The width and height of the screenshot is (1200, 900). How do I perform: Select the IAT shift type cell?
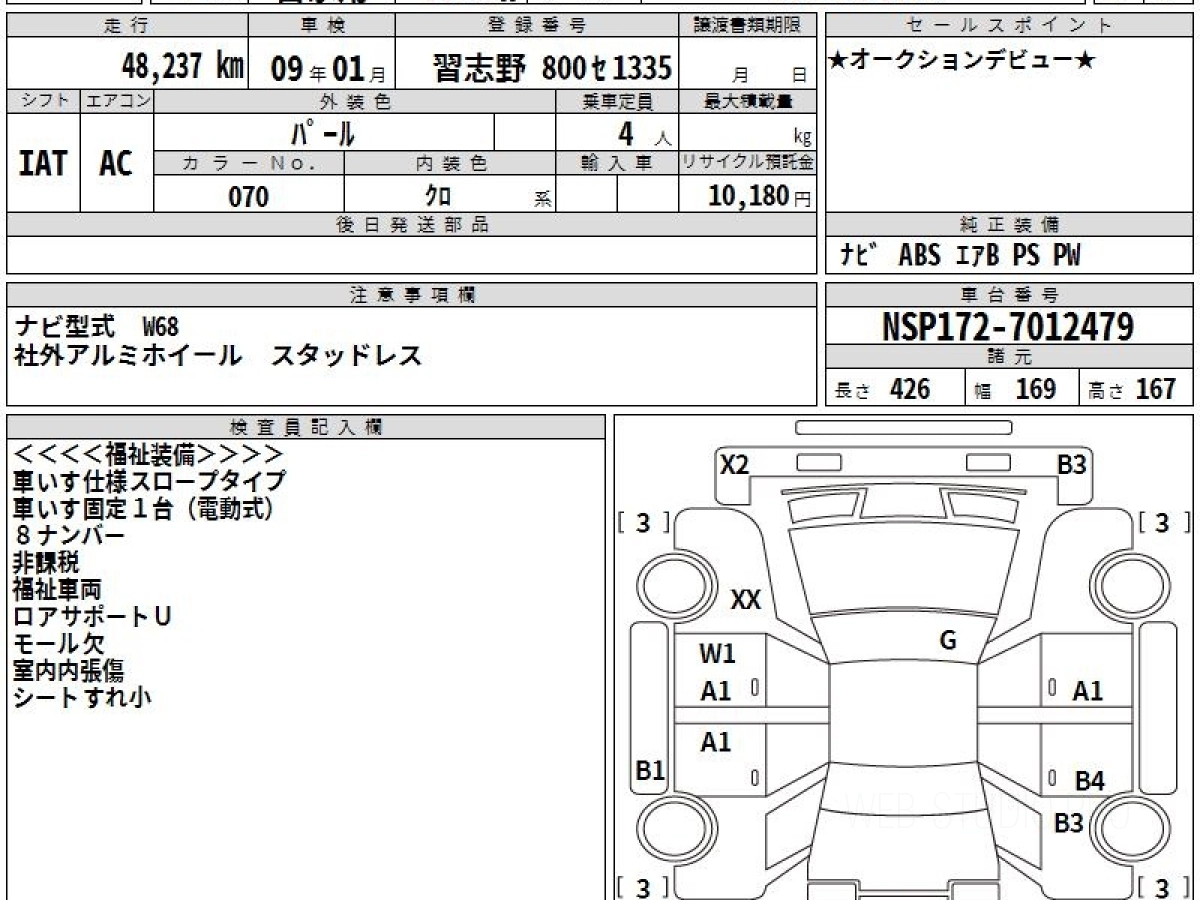[x=43, y=164]
